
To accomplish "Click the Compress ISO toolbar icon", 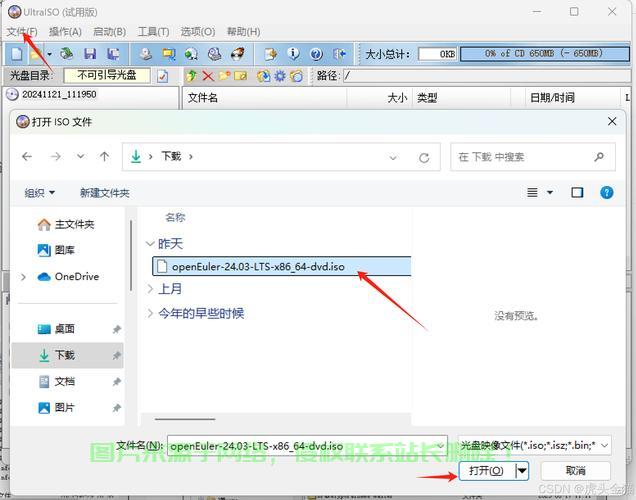I will (215, 54).
